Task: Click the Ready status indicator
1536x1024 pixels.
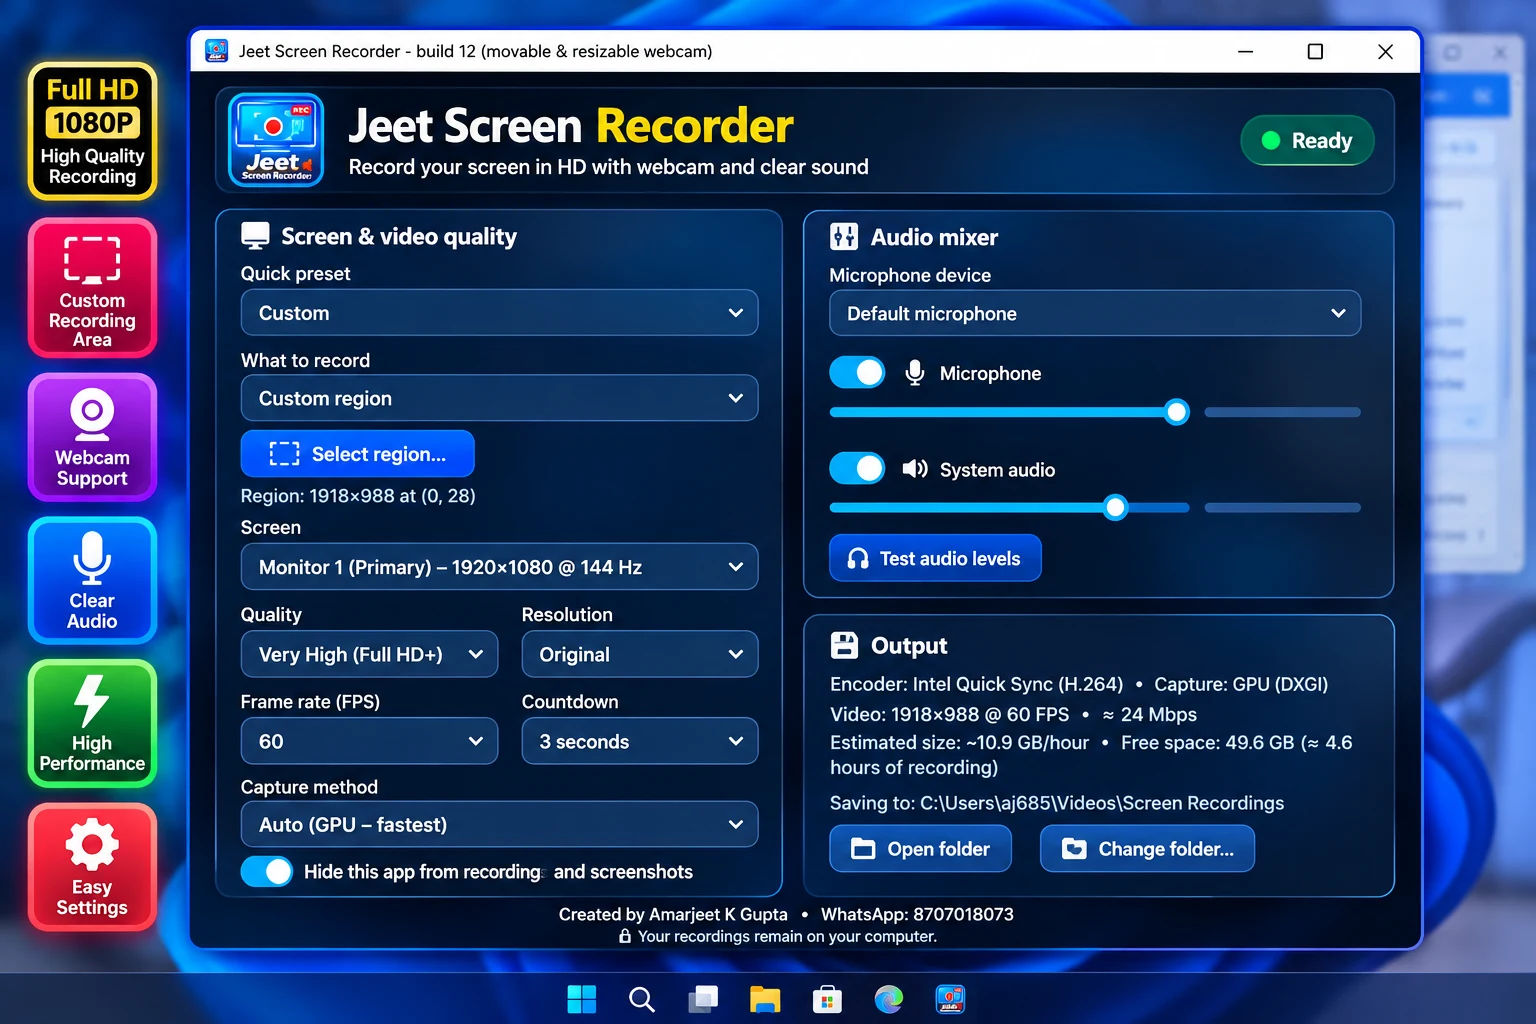Action: pyautogui.click(x=1307, y=141)
